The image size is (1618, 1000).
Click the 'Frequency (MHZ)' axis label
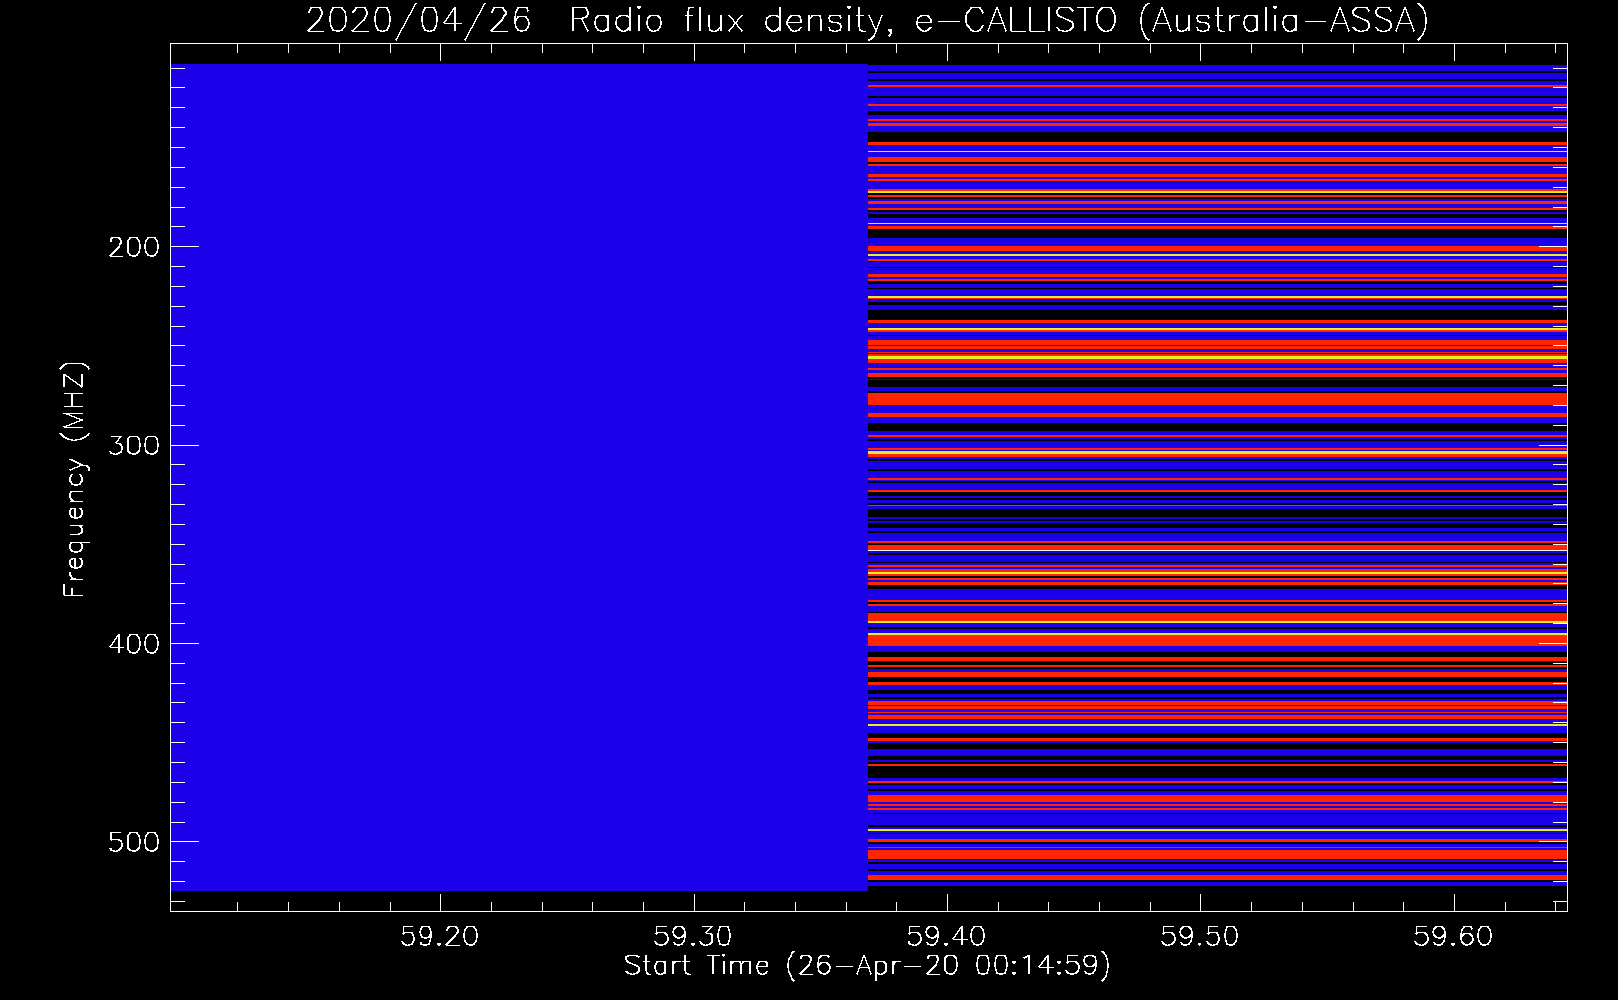pos(75,479)
